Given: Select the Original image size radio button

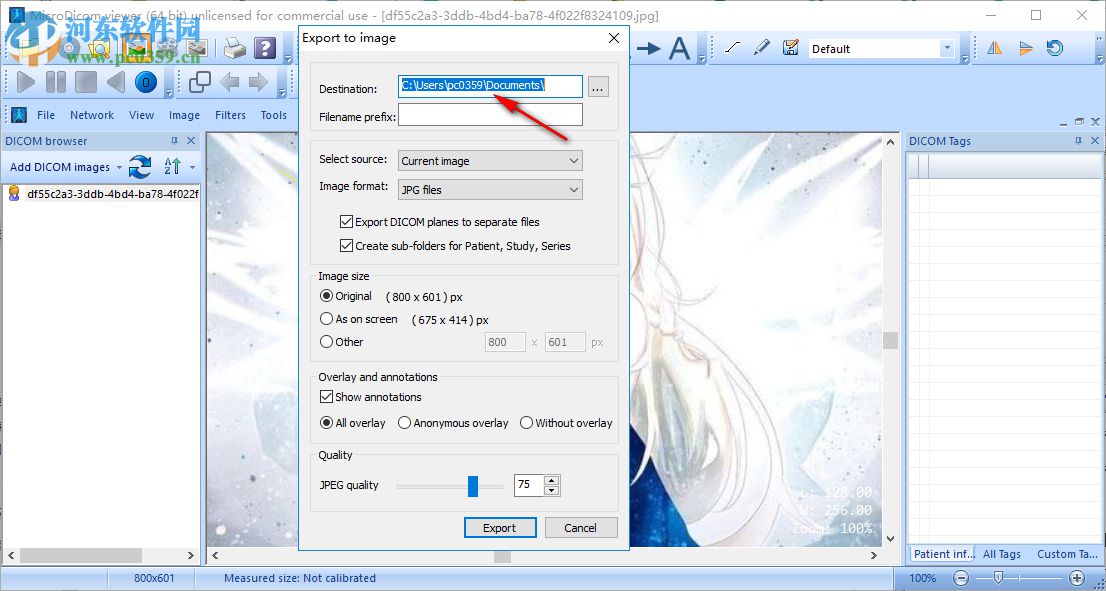Looking at the screenshot, I should pyautogui.click(x=326, y=296).
